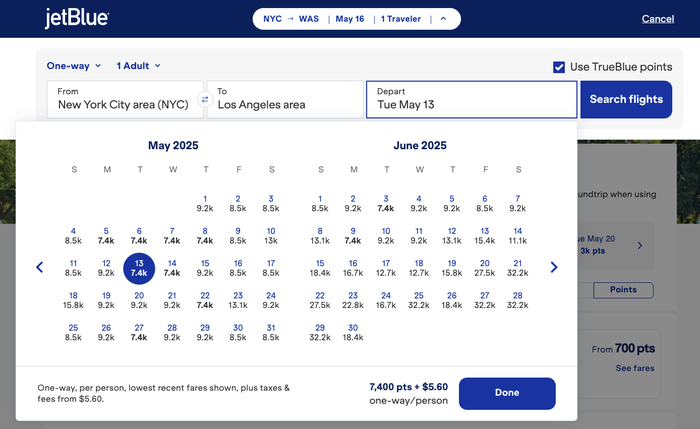Select May 8 with 7.4k fare
The height and width of the screenshot is (429, 700).
click(x=205, y=236)
